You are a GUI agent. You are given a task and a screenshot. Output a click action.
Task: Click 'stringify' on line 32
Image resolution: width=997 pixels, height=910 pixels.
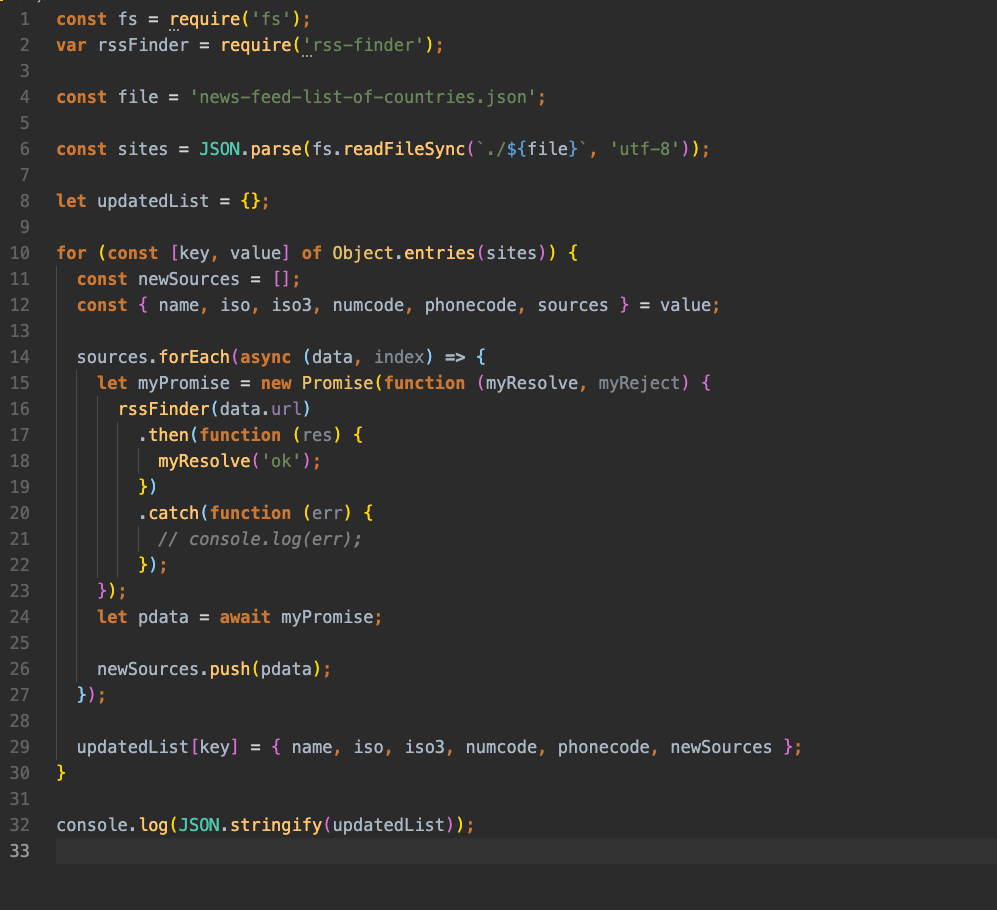click(275, 825)
